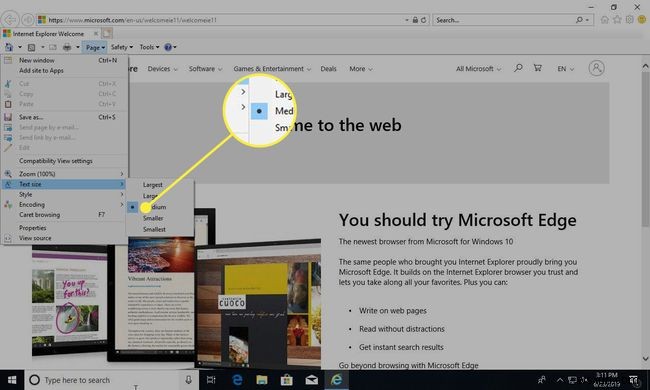Click the browser Back arrow button
650x390 pixels.
tap(10, 19)
